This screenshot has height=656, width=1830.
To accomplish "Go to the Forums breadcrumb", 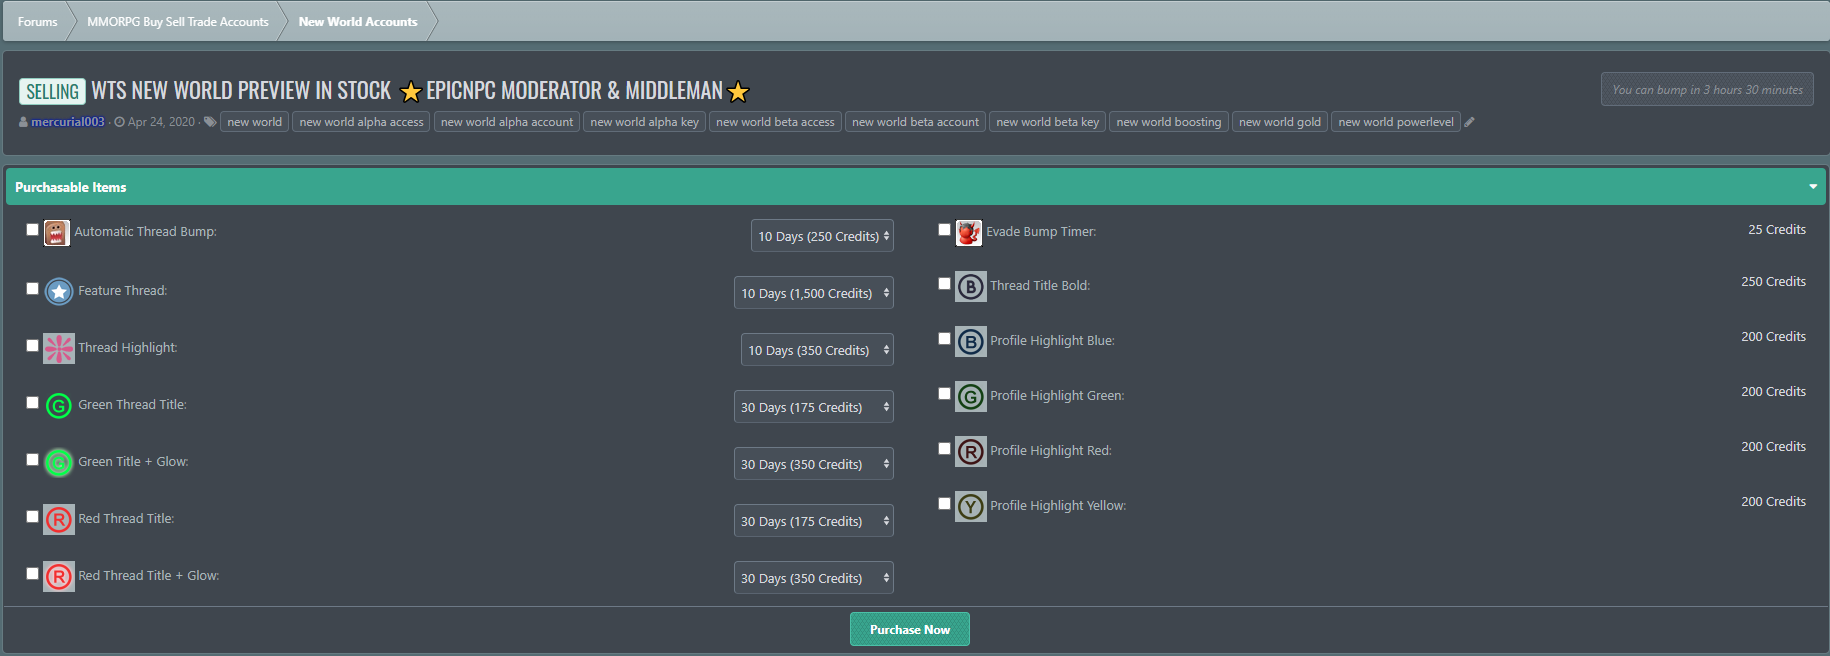I will tap(38, 22).
